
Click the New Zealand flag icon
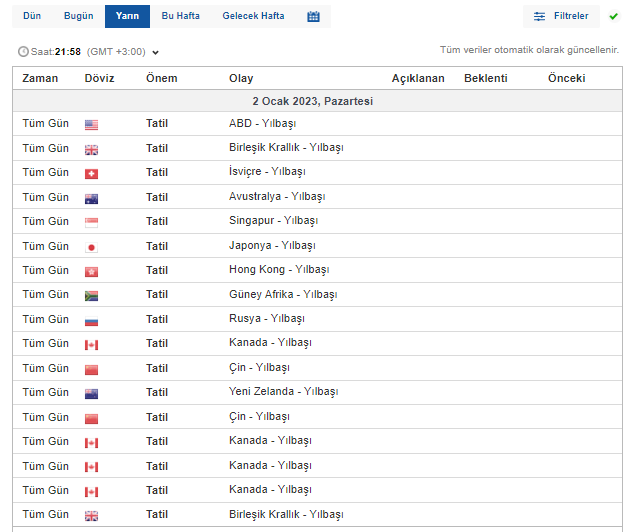point(91,394)
